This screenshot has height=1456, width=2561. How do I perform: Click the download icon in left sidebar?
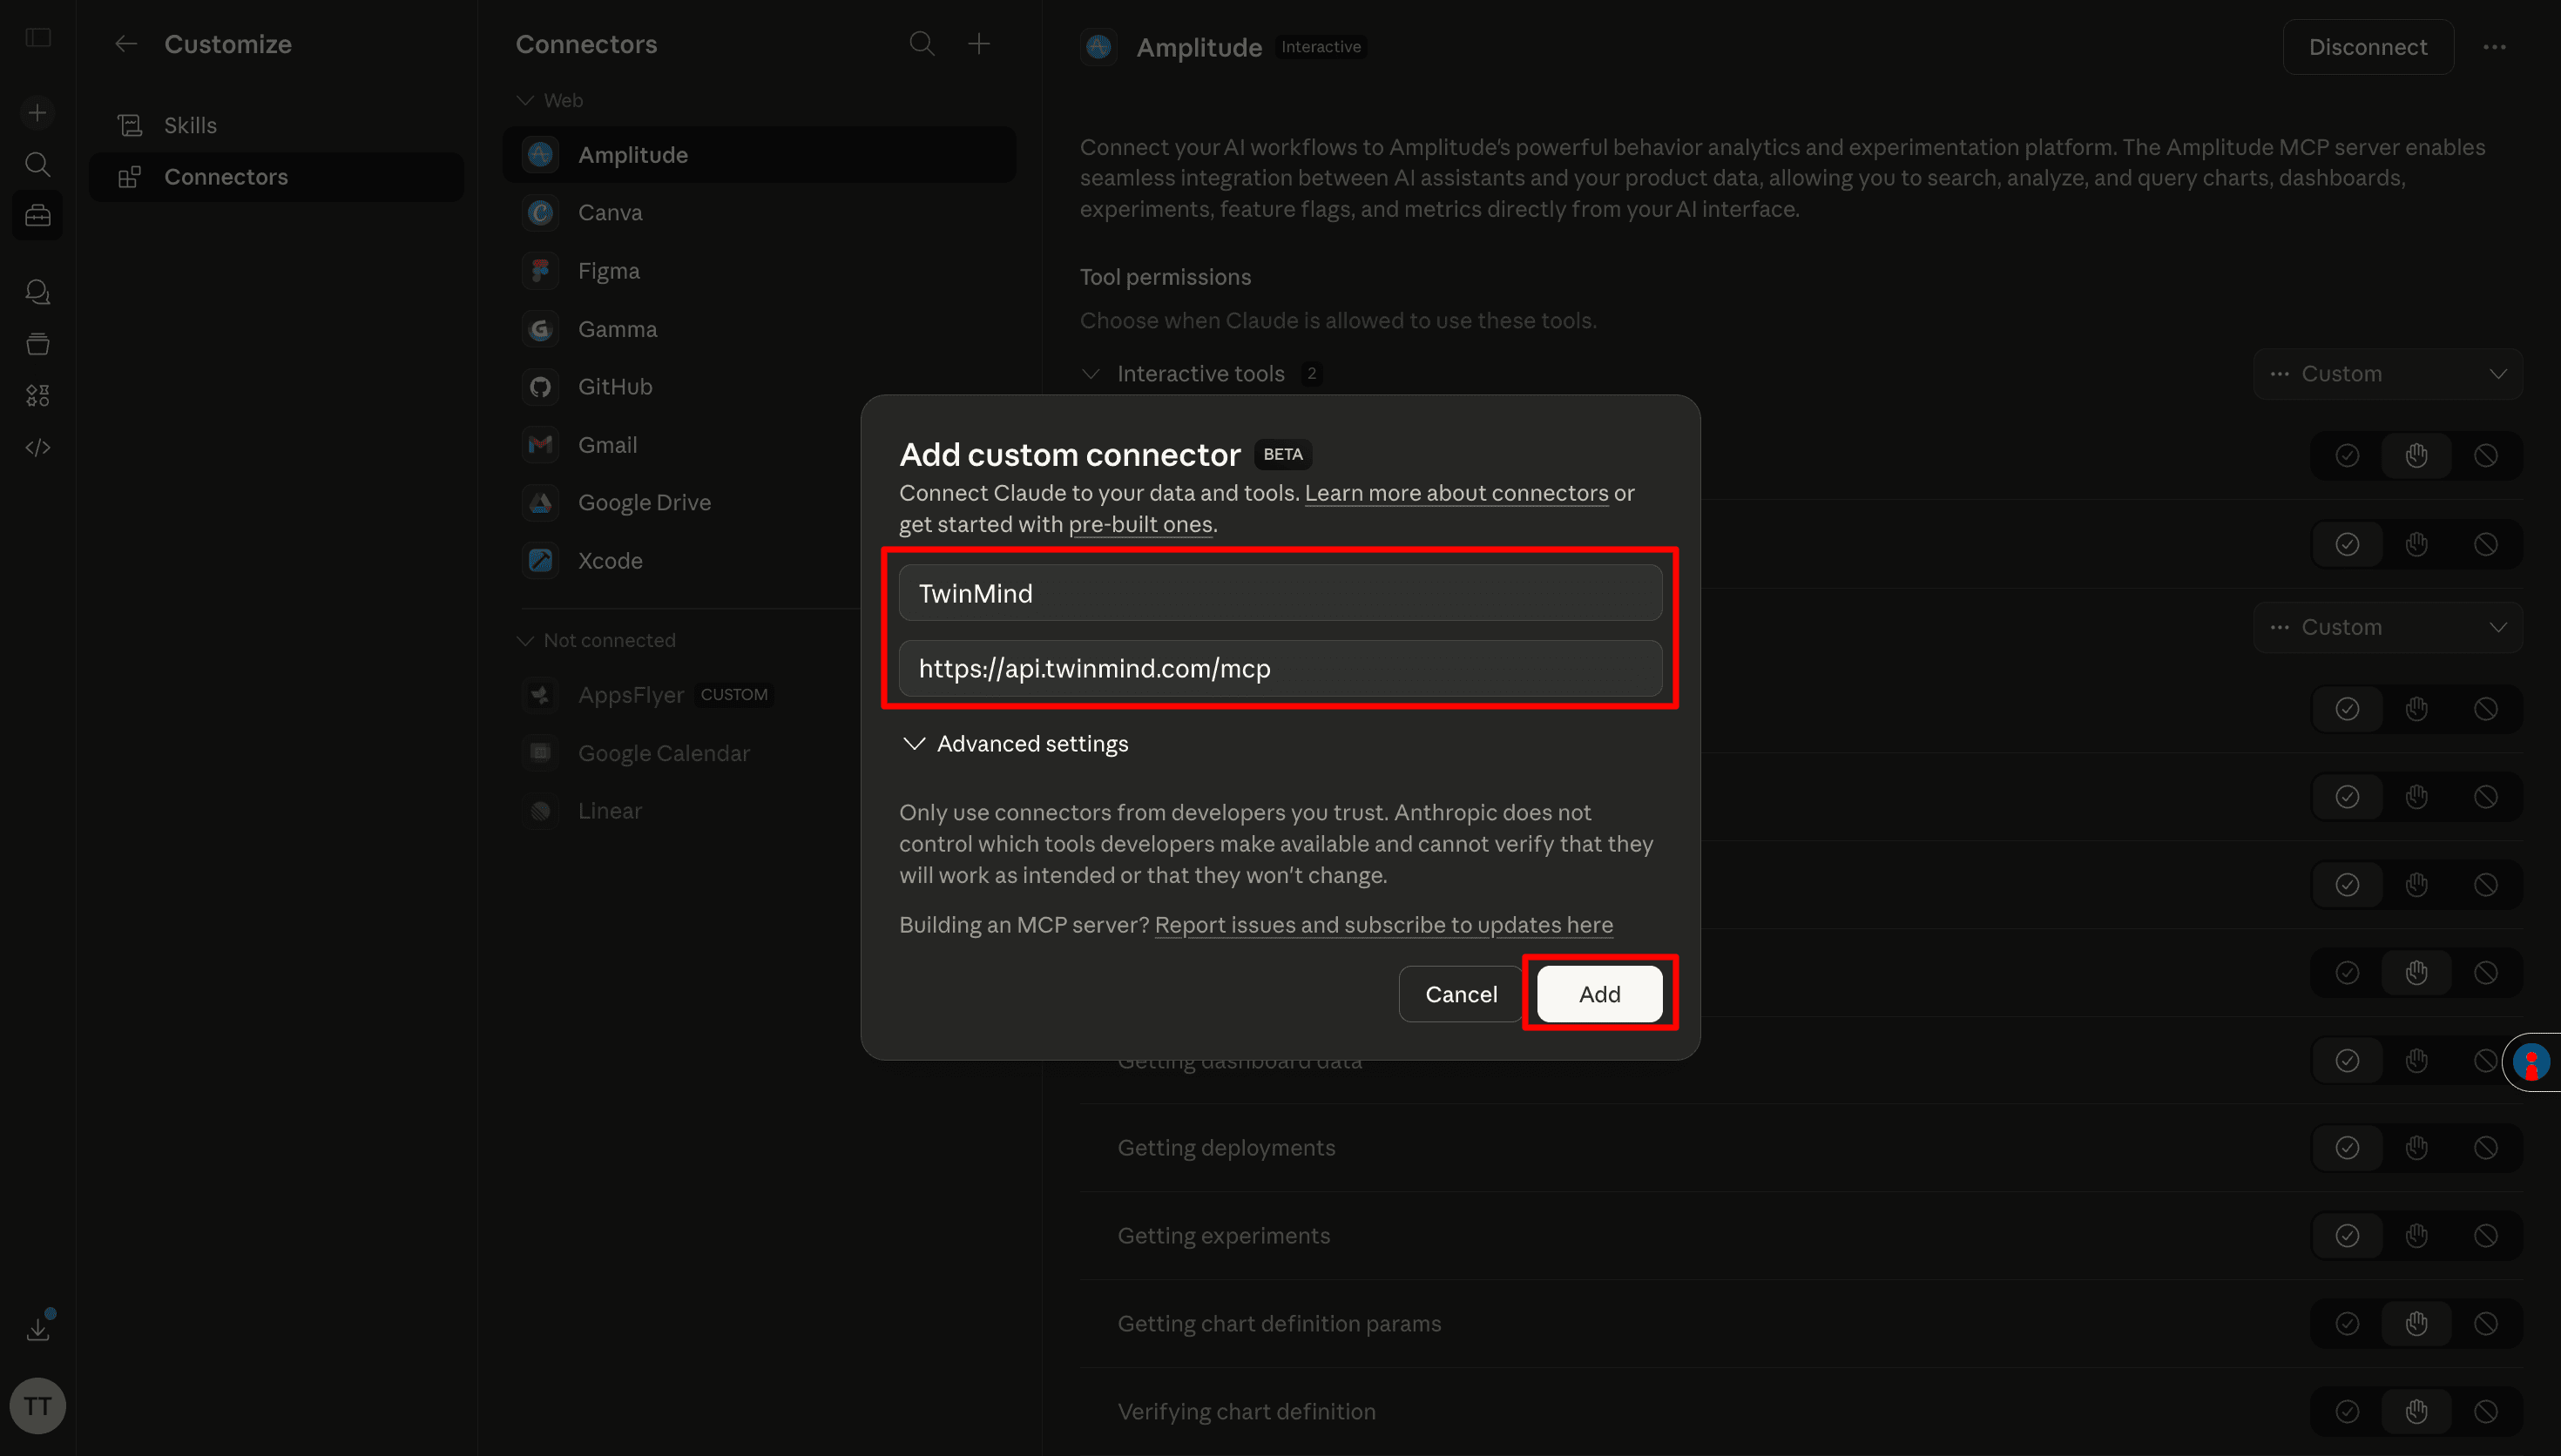(x=38, y=1329)
